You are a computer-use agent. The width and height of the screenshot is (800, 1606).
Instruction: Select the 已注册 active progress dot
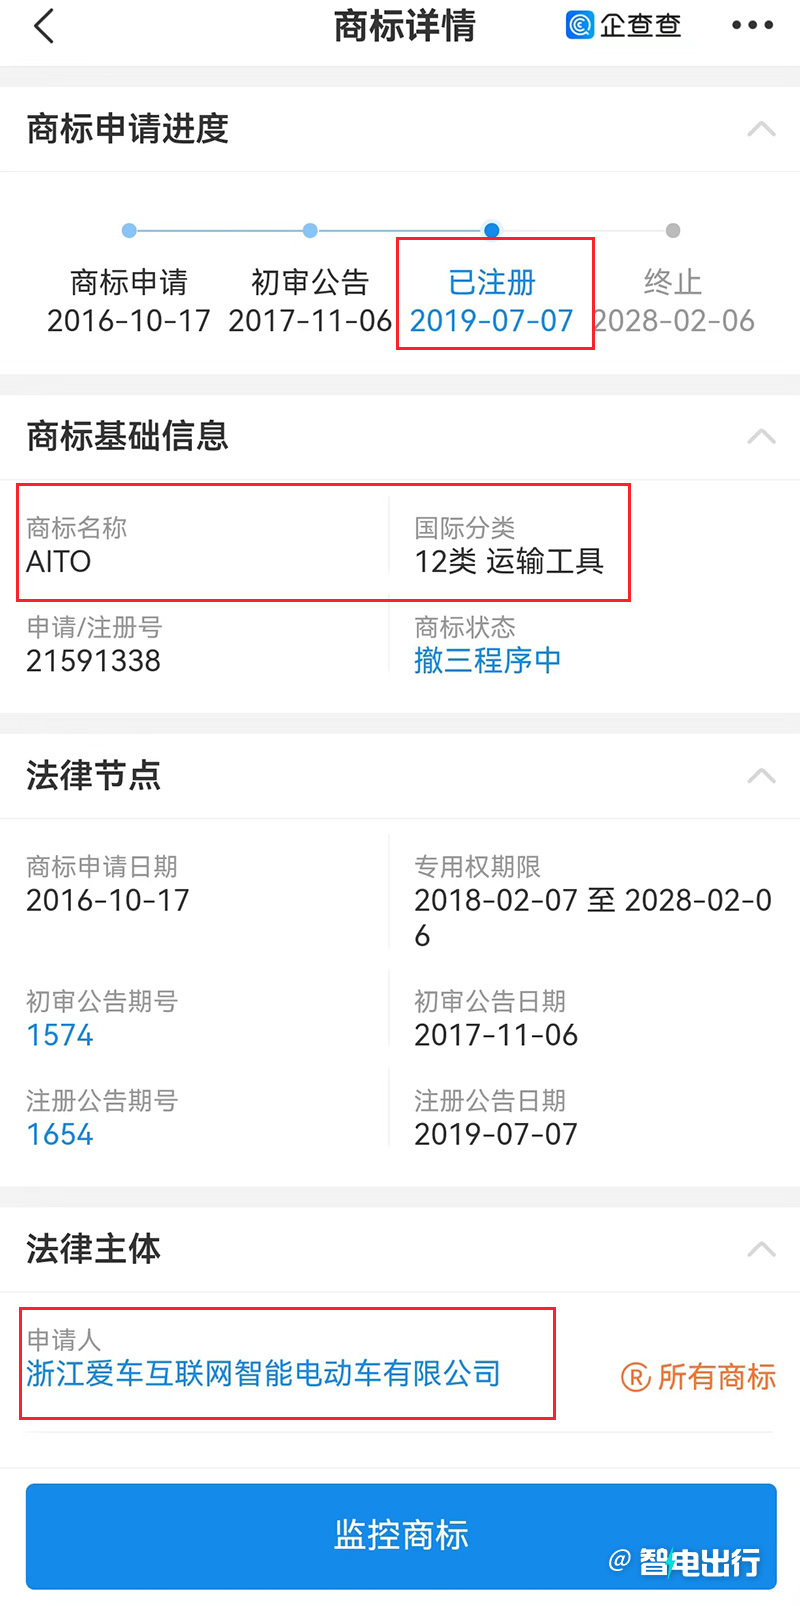(x=491, y=230)
